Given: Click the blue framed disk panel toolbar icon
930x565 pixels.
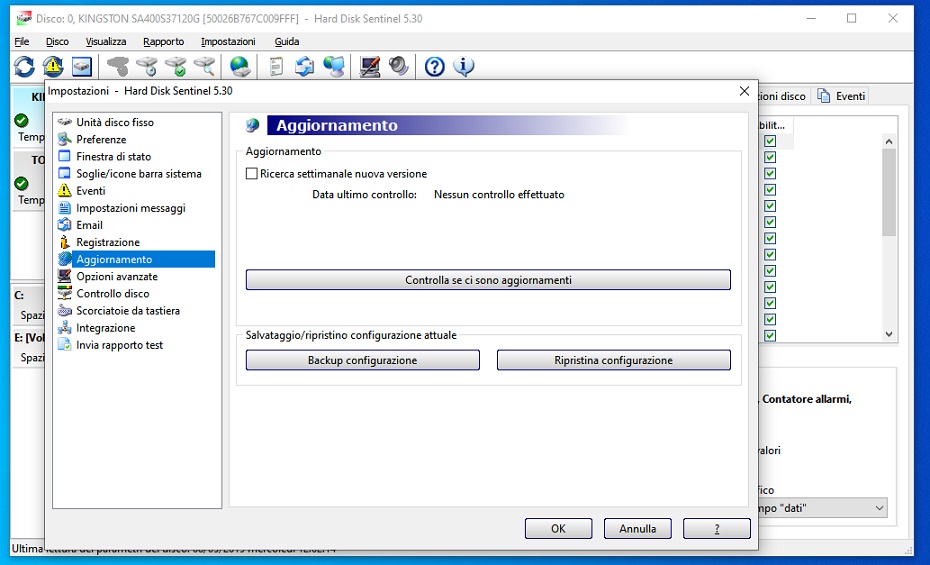Looking at the screenshot, I should pos(82,66).
